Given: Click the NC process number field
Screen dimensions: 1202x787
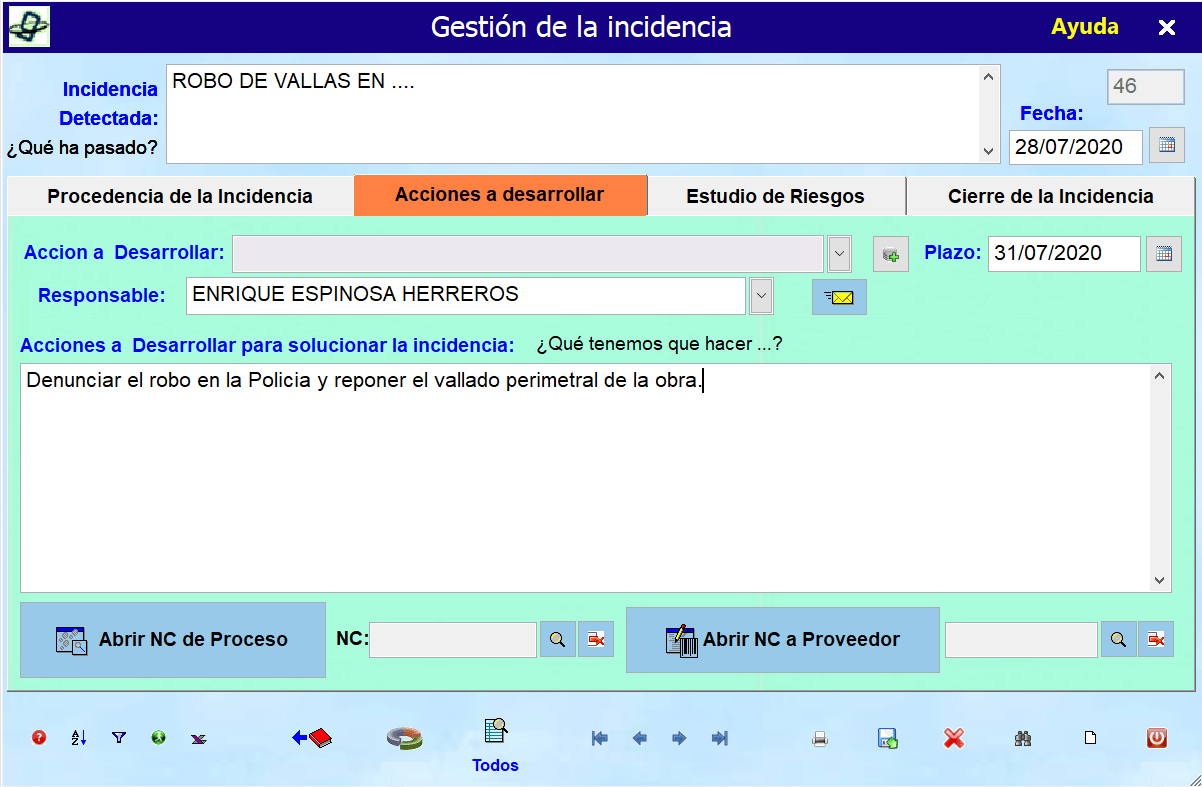Looking at the screenshot, I should [x=453, y=639].
